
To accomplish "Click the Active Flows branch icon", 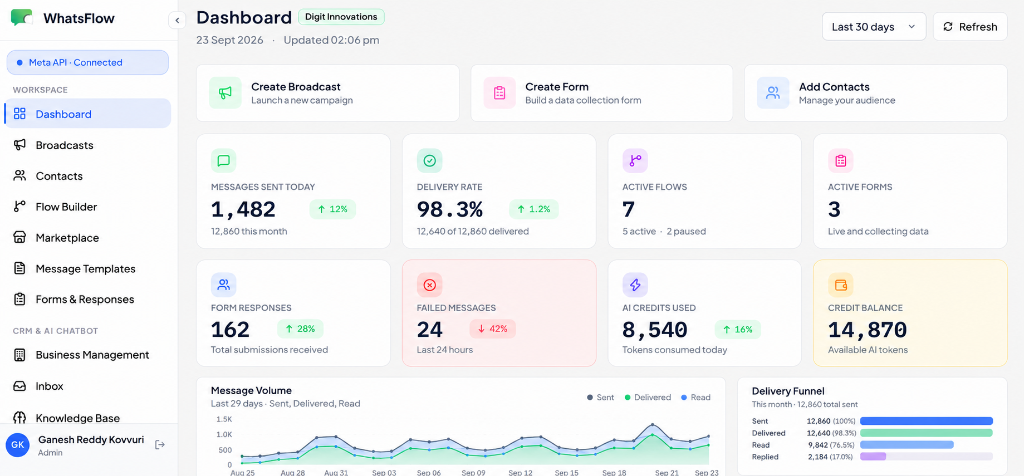I will pos(635,160).
